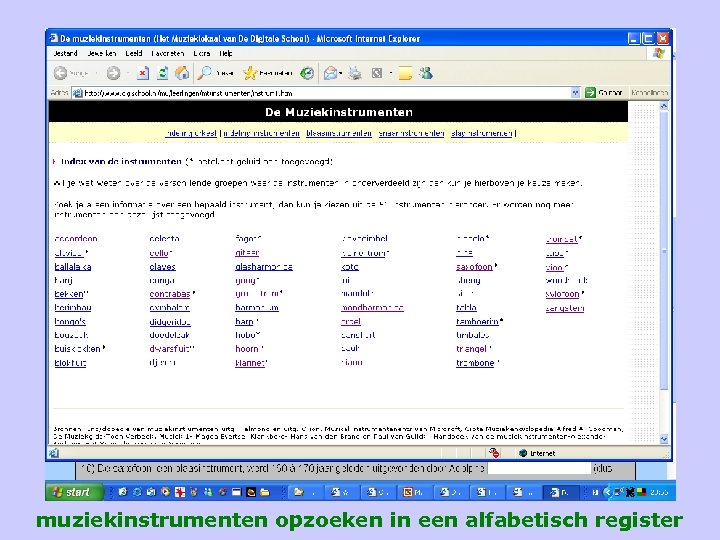
Task: Open the Start button
Action: point(75,492)
